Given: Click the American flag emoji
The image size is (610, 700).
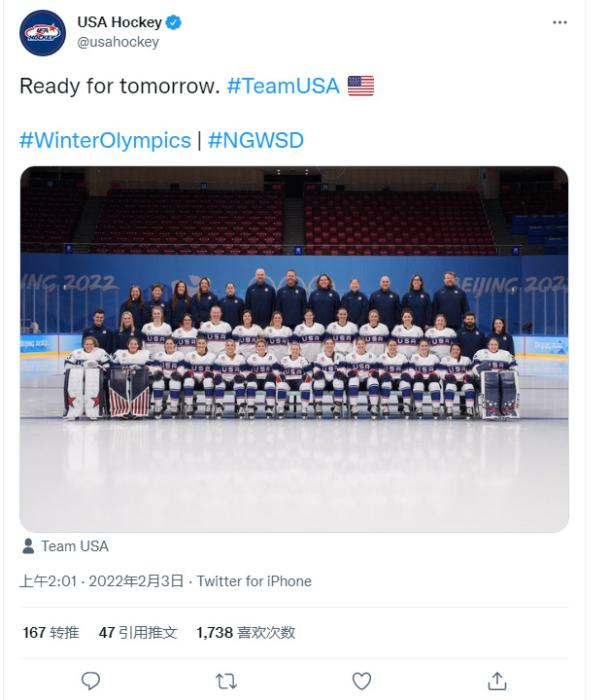Looking at the screenshot, I should pyautogui.click(x=360, y=86).
